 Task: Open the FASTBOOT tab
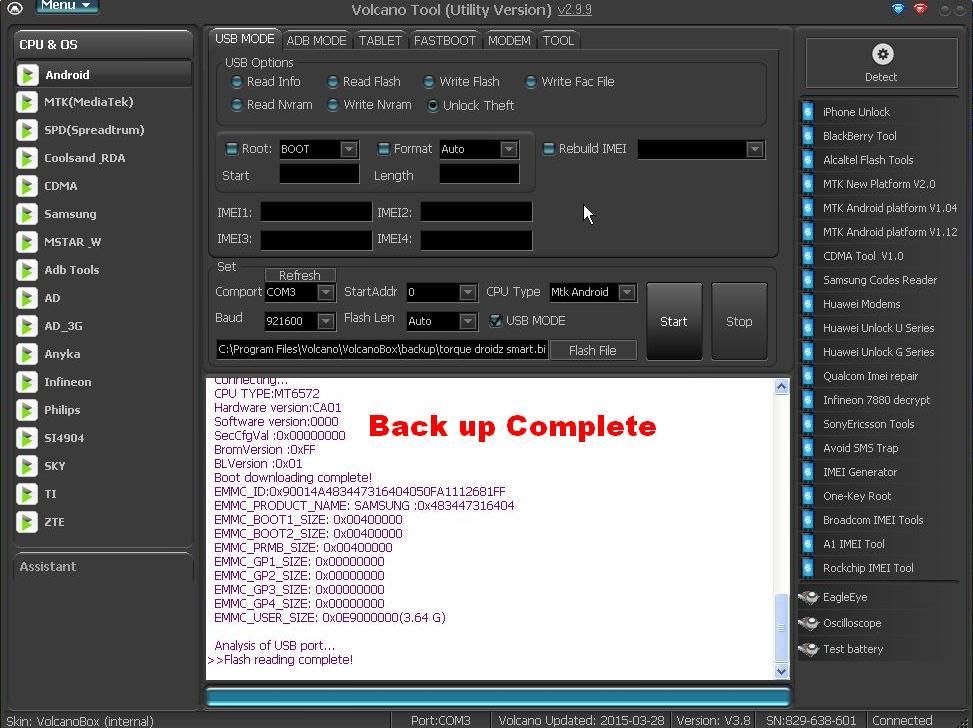444,40
